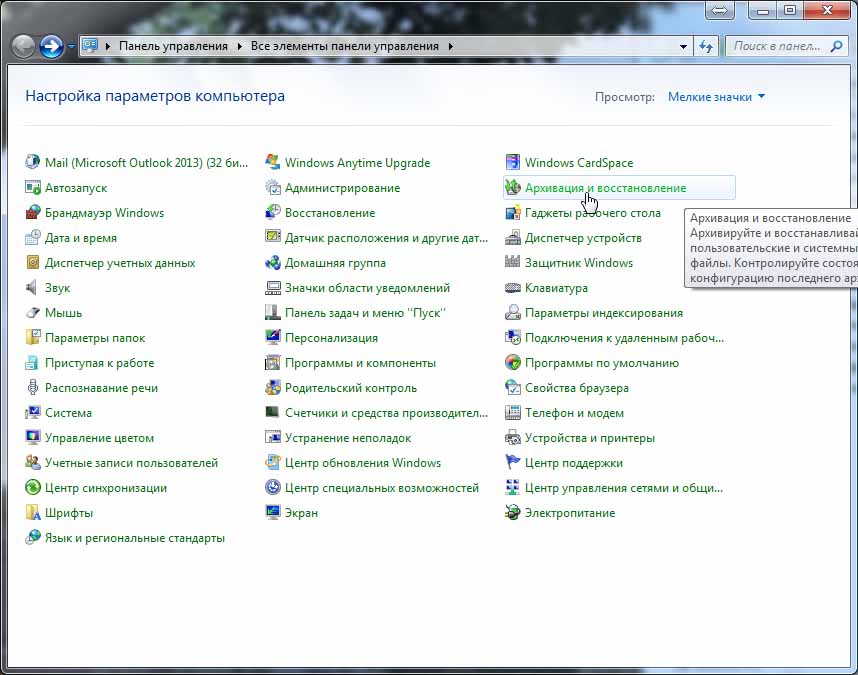Image resolution: width=858 pixels, height=675 pixels.
Task: Click the search magnifier icon
Action: pos(836,46)
